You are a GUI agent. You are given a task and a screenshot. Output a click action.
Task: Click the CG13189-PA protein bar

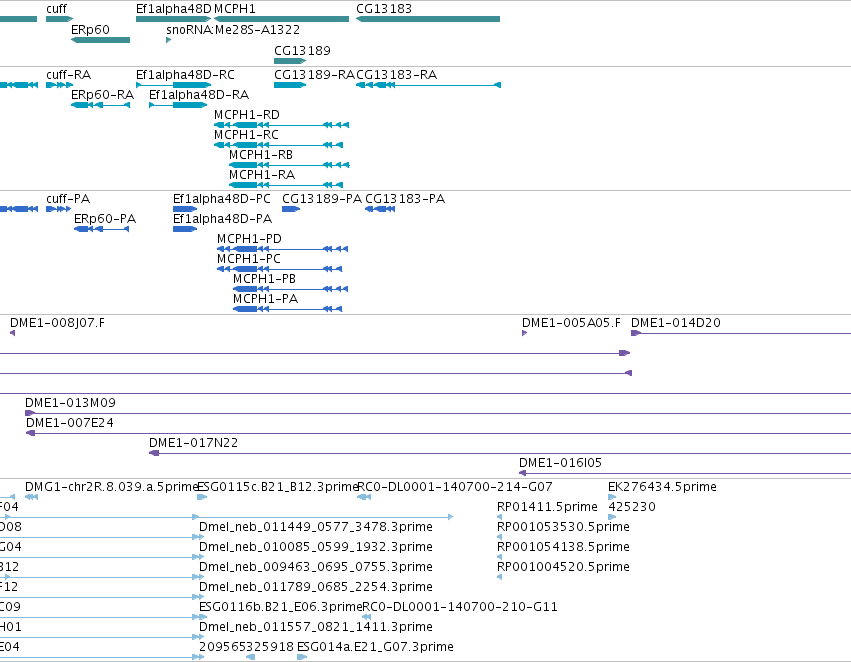pos(291,209)
